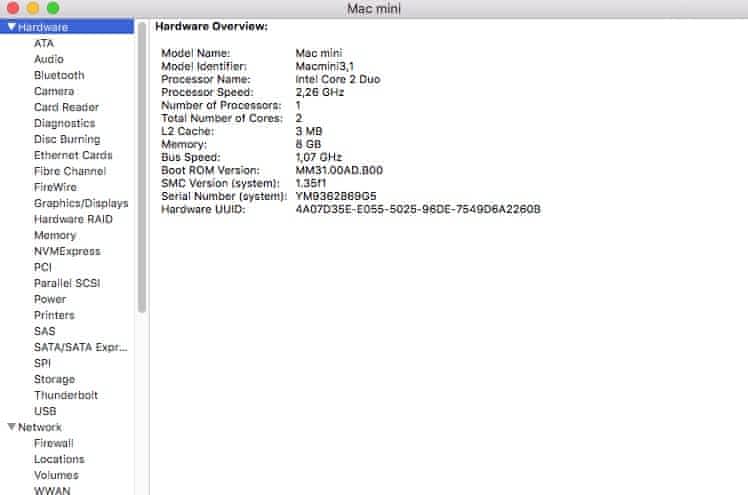Screen dimensions: 748x495
Task: Click the Hardware UUID value
Action: [418, 209]
